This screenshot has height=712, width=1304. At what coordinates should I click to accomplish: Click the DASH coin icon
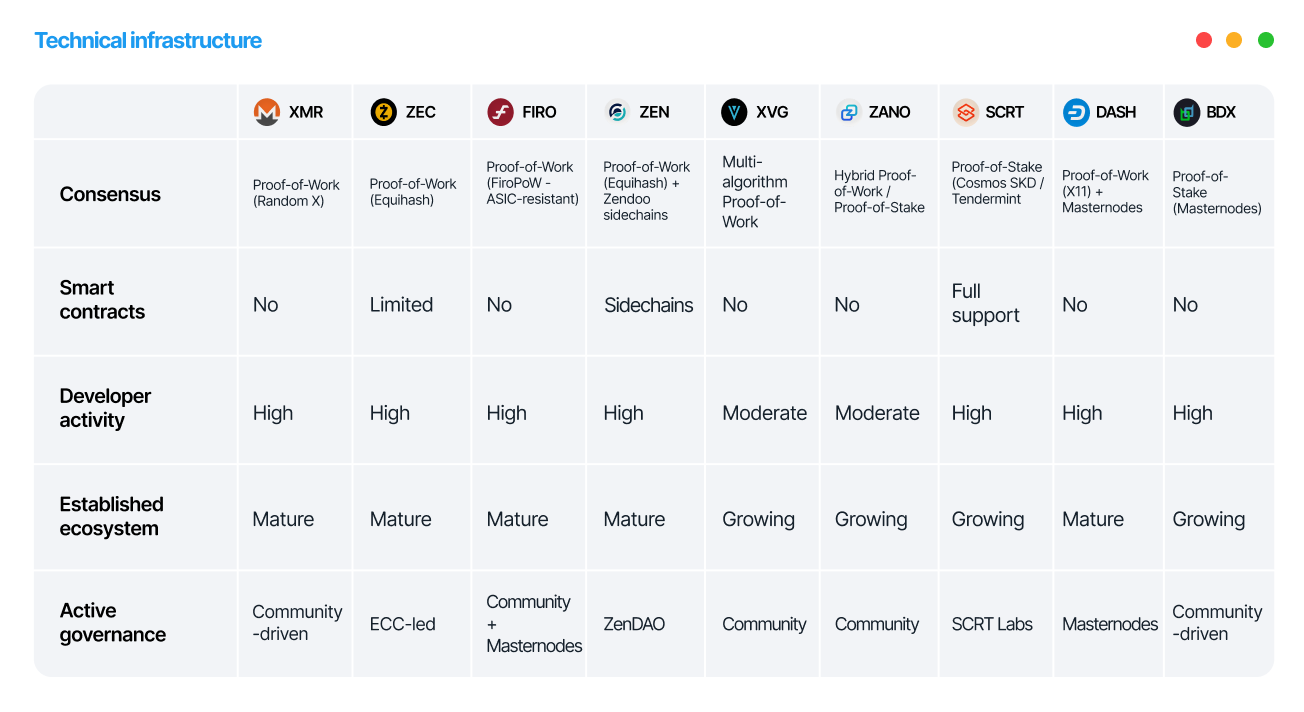[x=1076, y=112]
